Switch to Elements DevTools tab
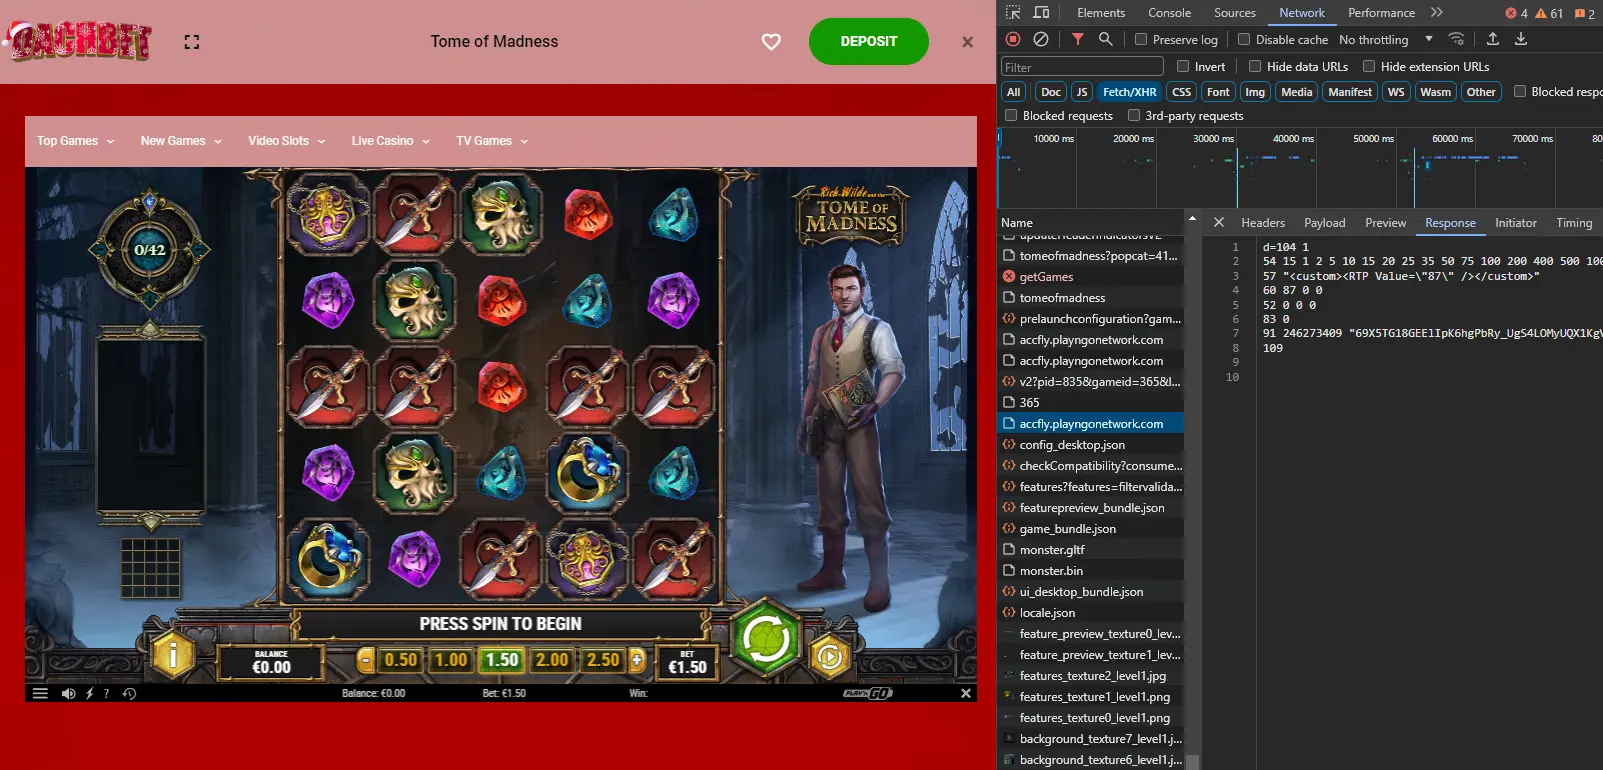Viewport: 1603px width, 770px height. [1101, 13]
